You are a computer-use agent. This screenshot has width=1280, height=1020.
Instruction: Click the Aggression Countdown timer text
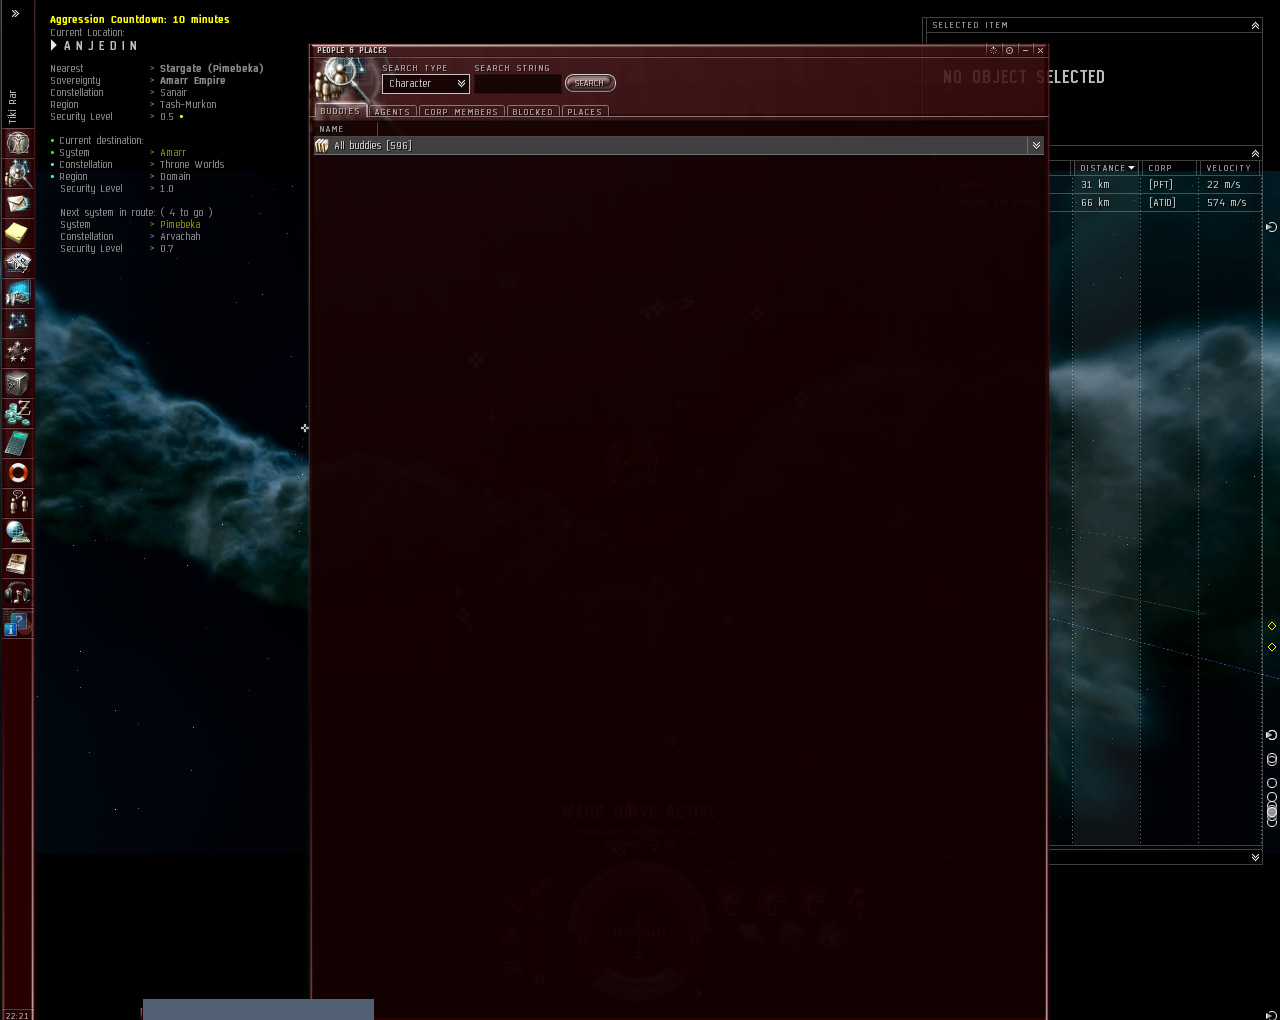click(x=140, y=20)
